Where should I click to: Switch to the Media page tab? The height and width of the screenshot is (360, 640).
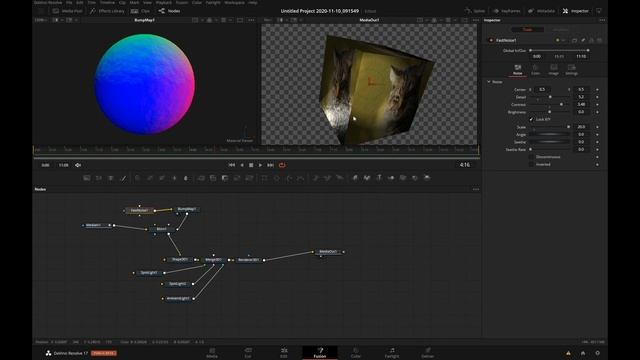pyautogui.click(x=212, y=353)
